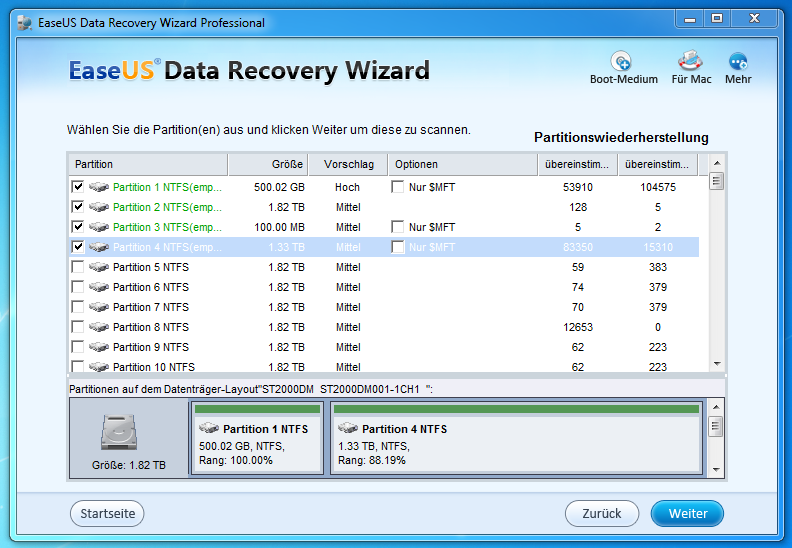Close the EaseUS Data Recovery window

click(754, 19)
